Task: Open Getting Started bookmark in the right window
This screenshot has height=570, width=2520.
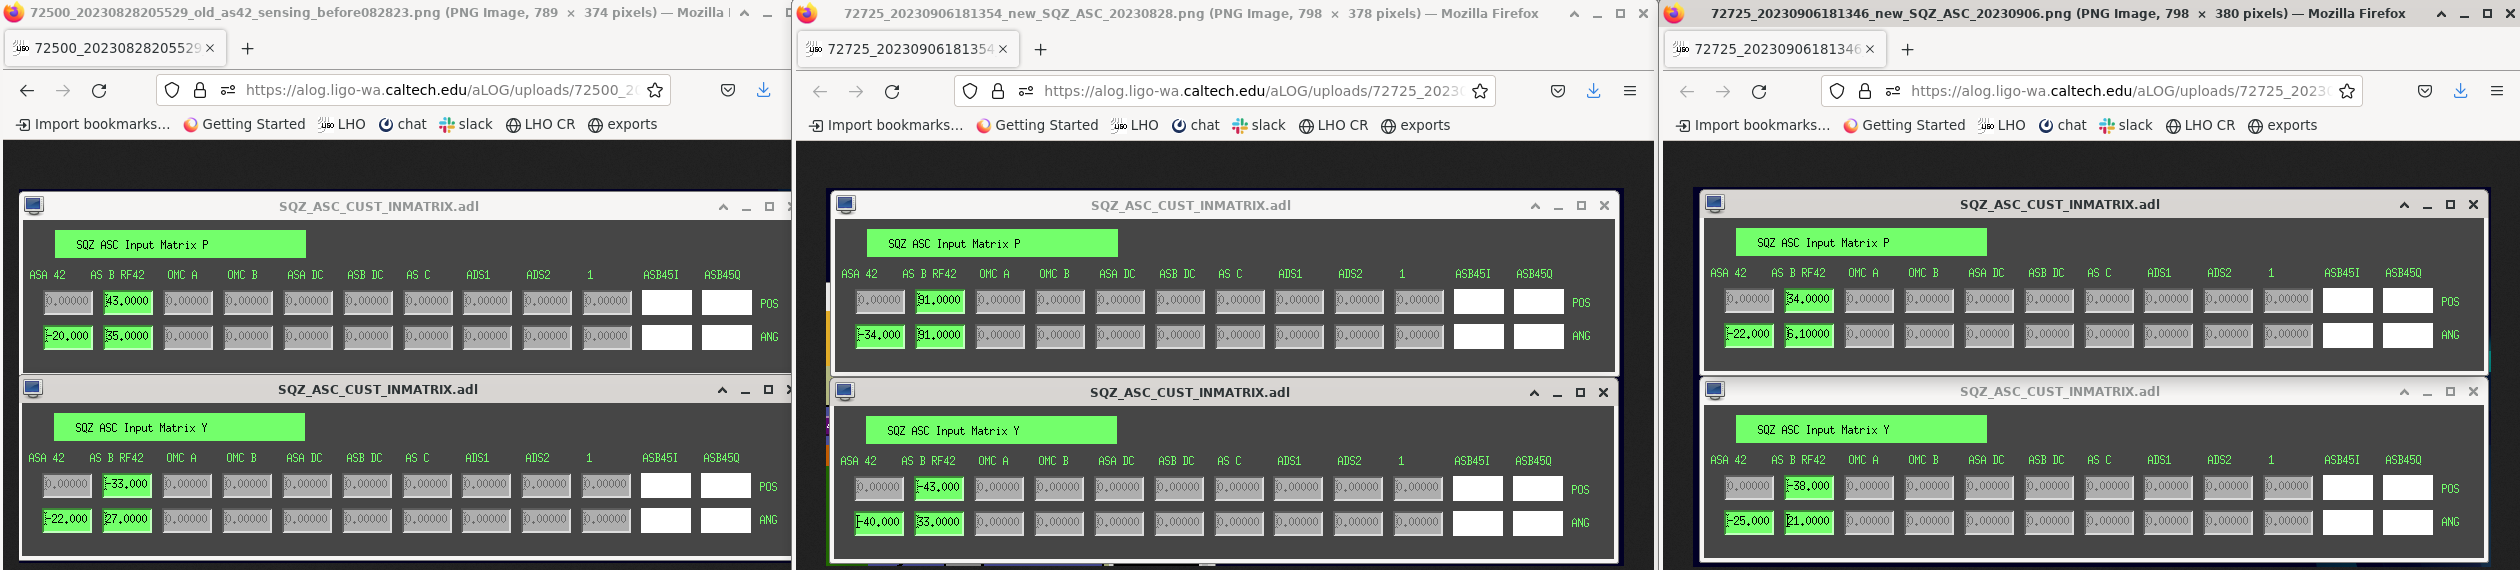Action: (x=1904, y=125)
